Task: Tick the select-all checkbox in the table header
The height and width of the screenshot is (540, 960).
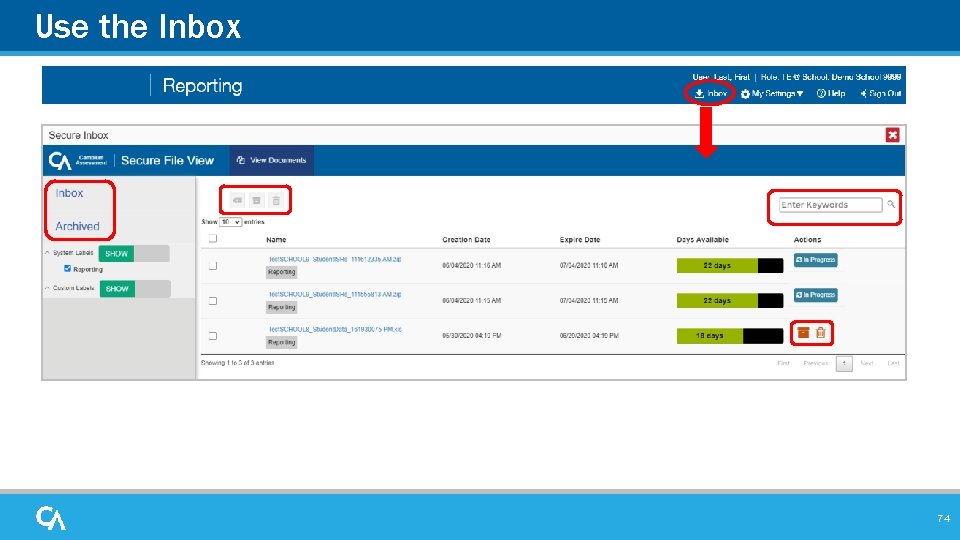Action: (212, 238)
